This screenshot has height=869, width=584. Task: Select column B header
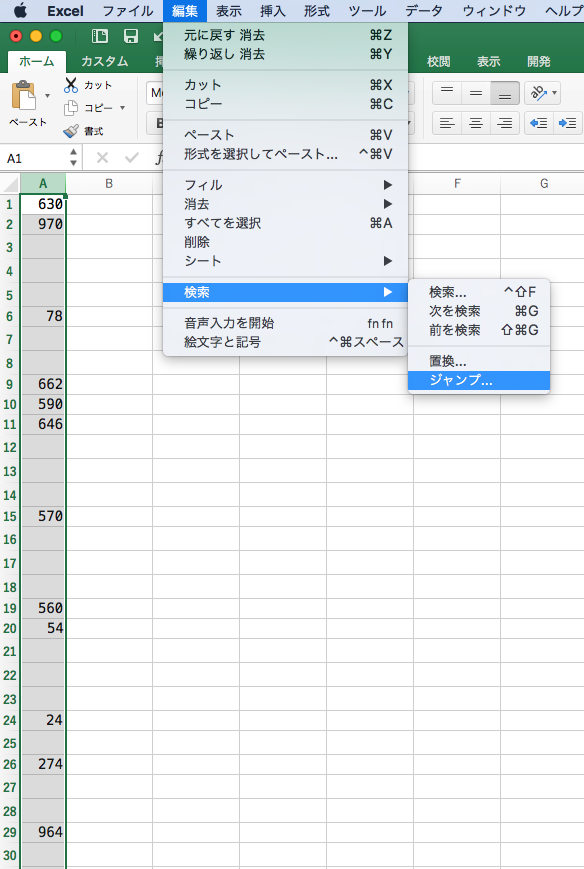coord(109,183)
